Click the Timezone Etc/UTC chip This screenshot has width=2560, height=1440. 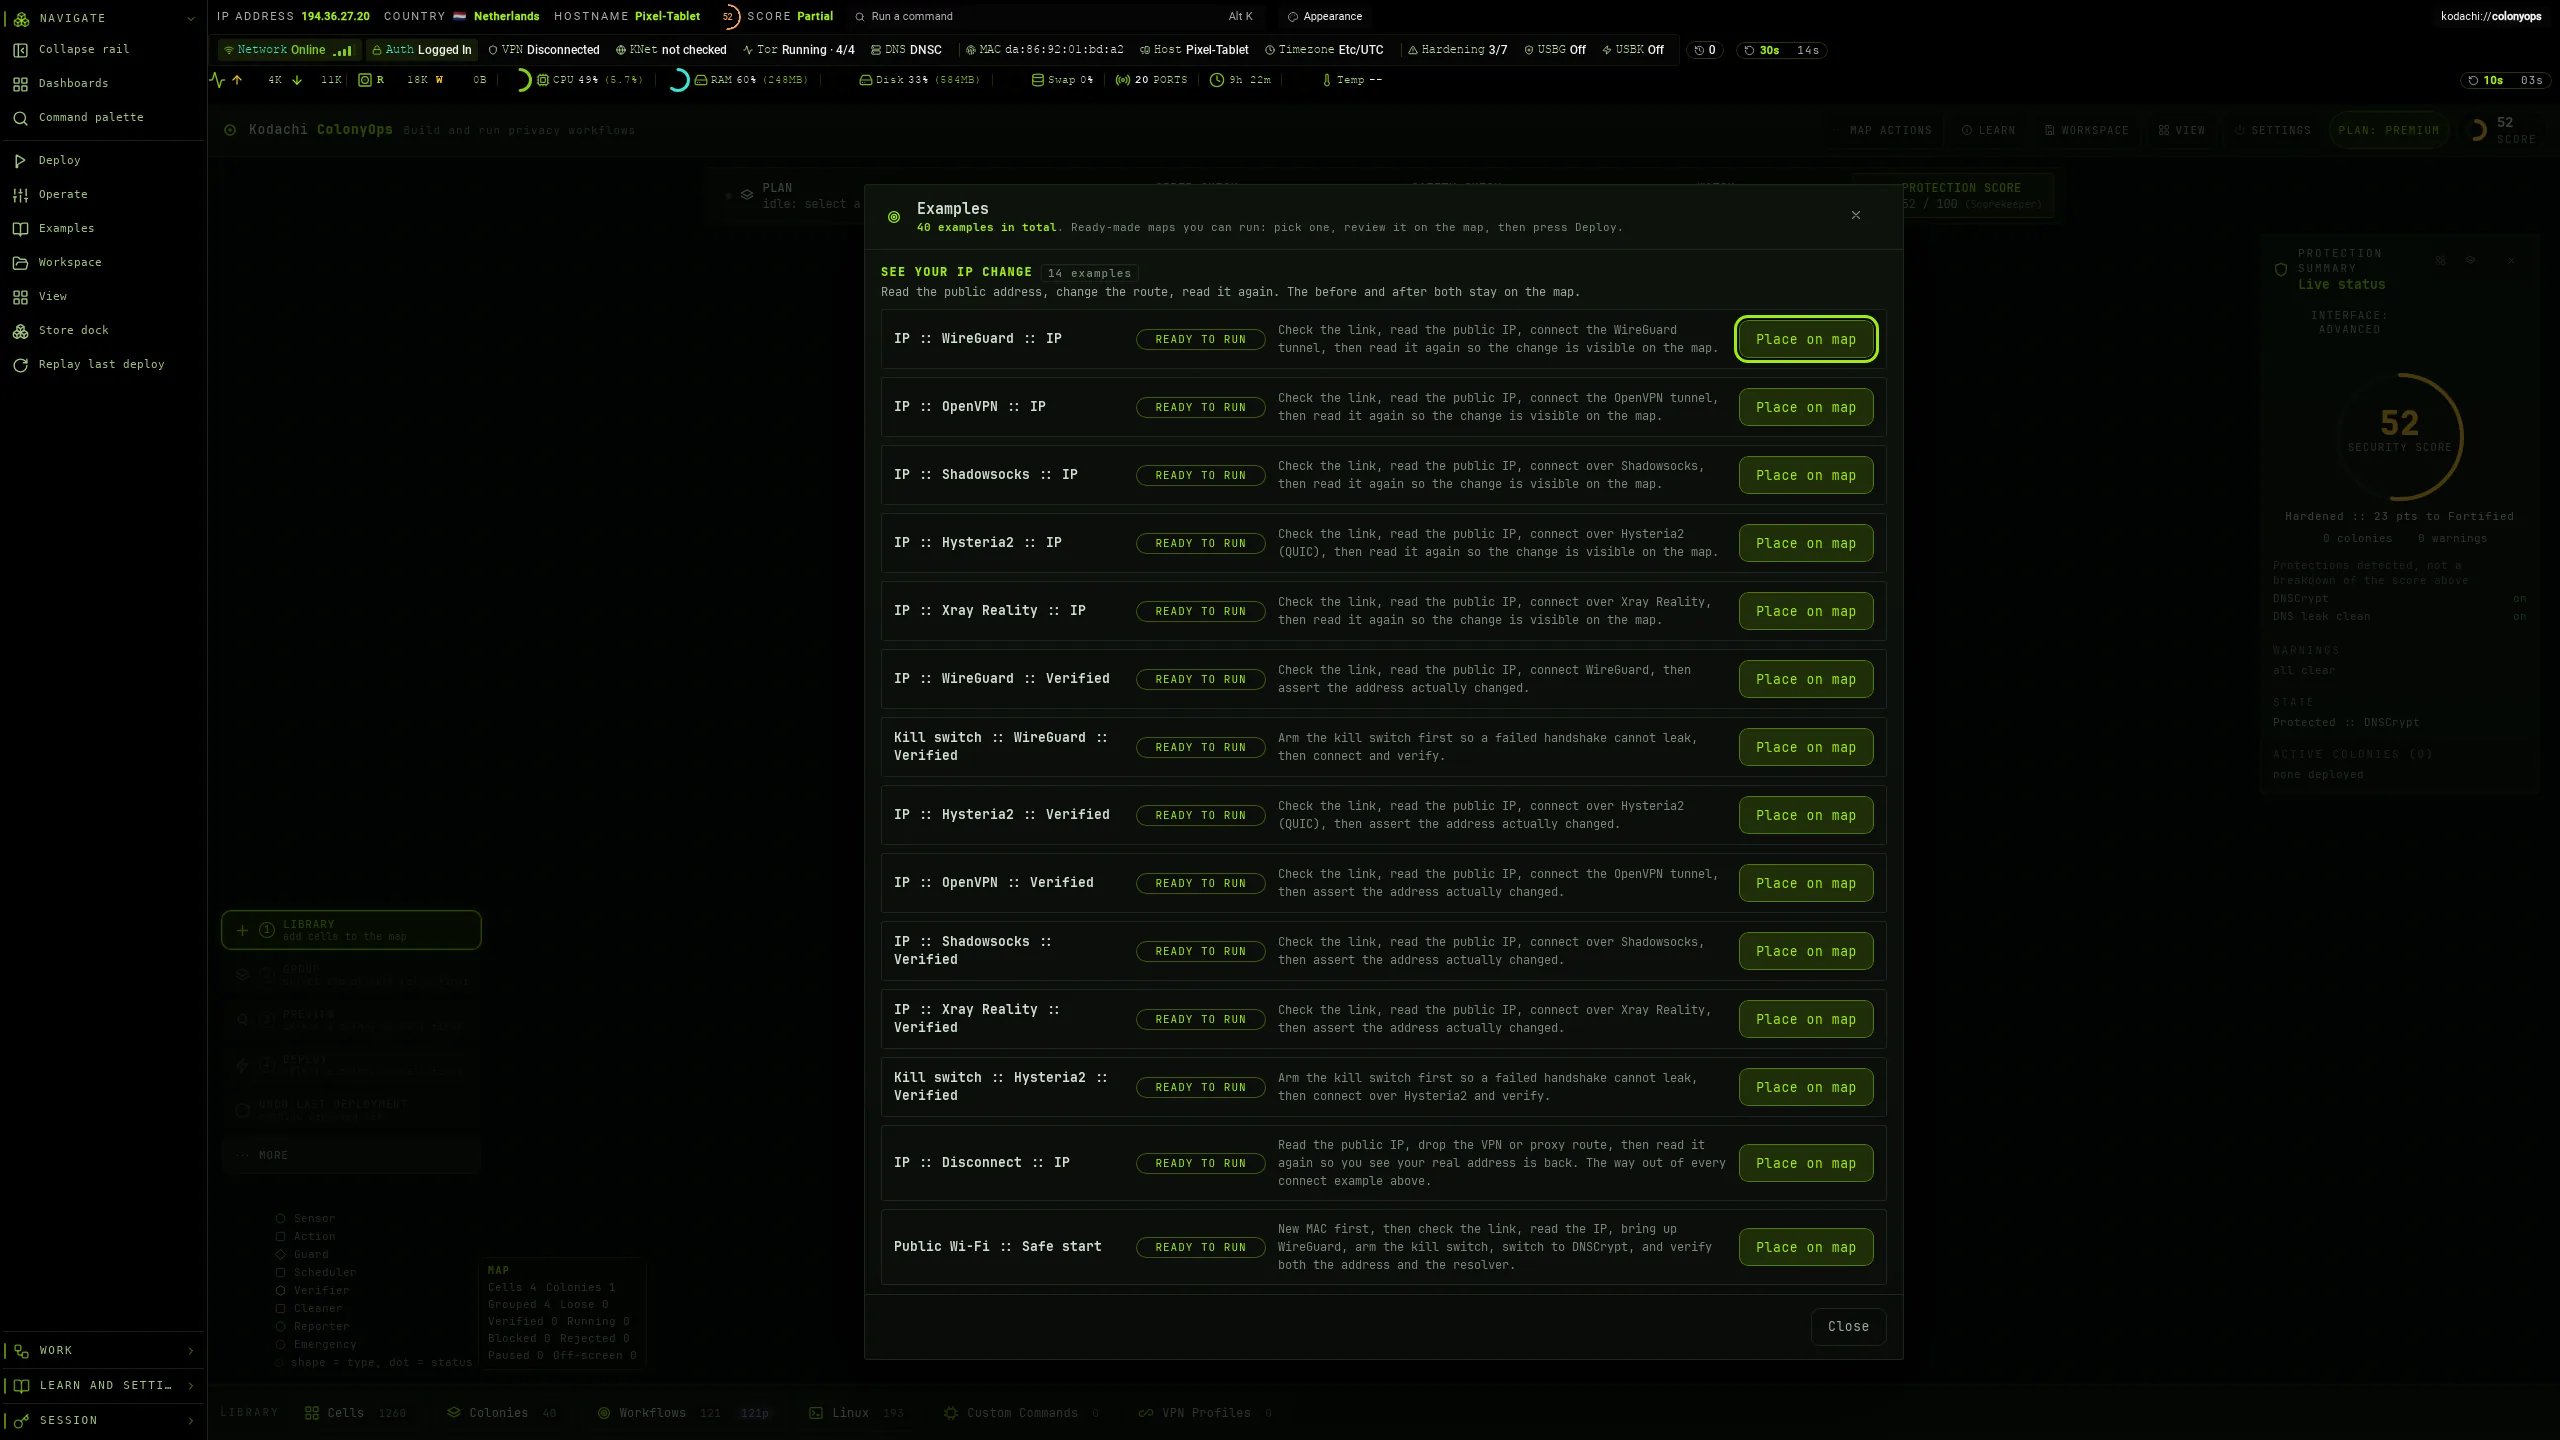pyautogui.click(x=1324, y=50)
